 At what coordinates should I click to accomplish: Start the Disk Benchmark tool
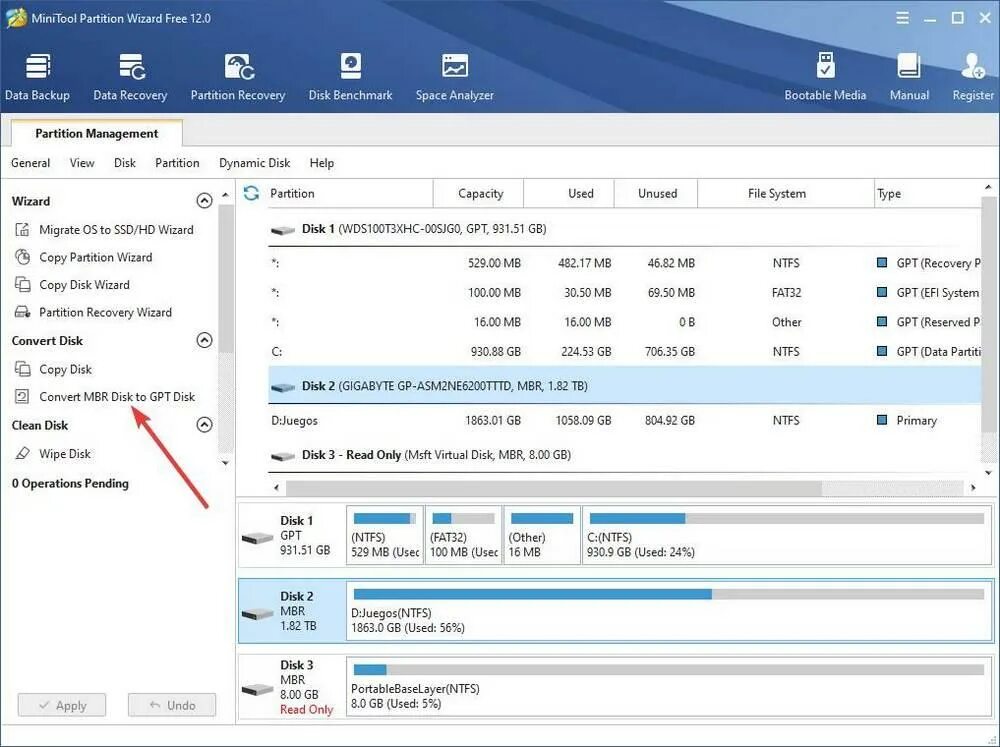350,77
